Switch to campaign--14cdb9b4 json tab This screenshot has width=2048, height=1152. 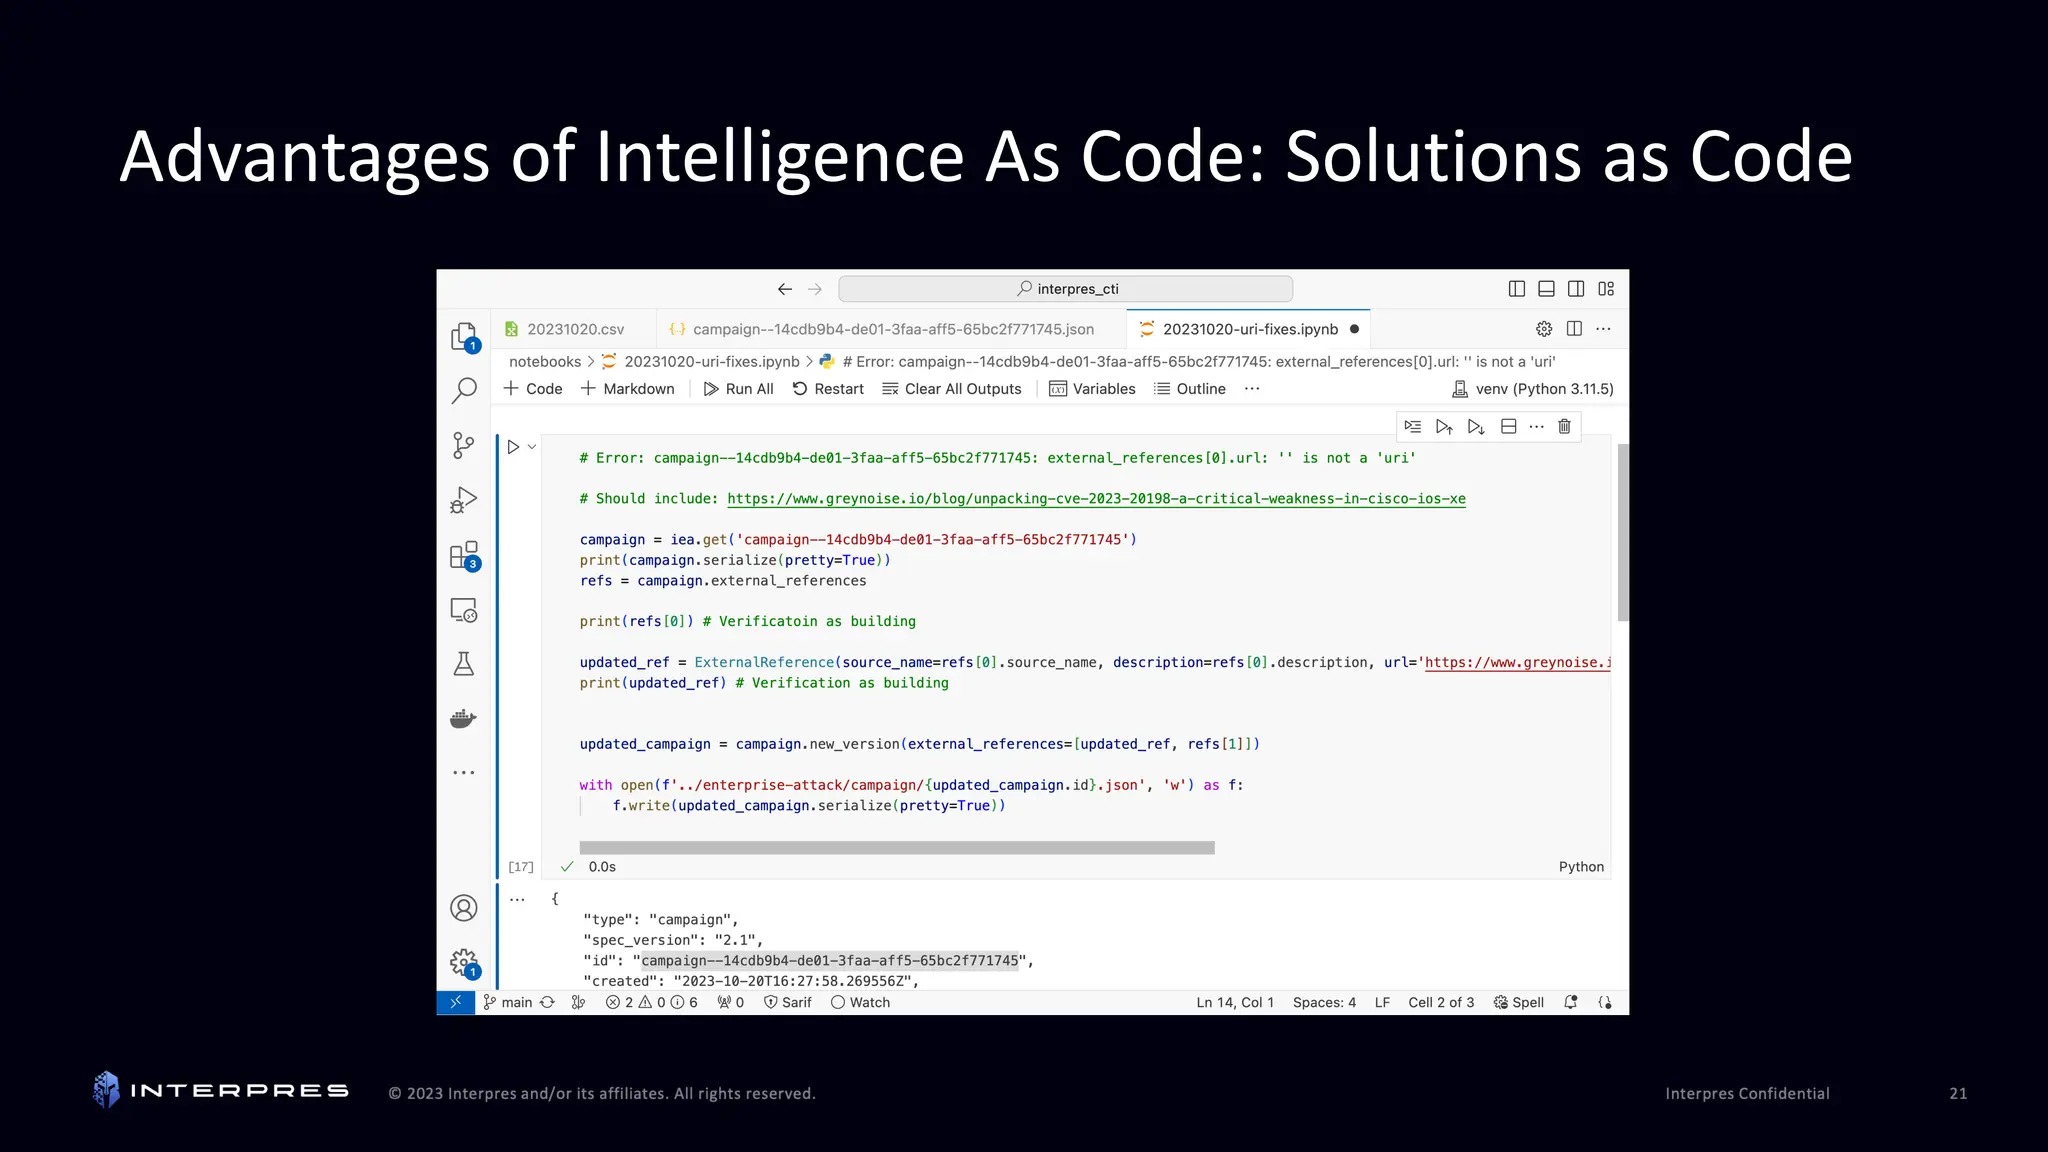[892, 329]
